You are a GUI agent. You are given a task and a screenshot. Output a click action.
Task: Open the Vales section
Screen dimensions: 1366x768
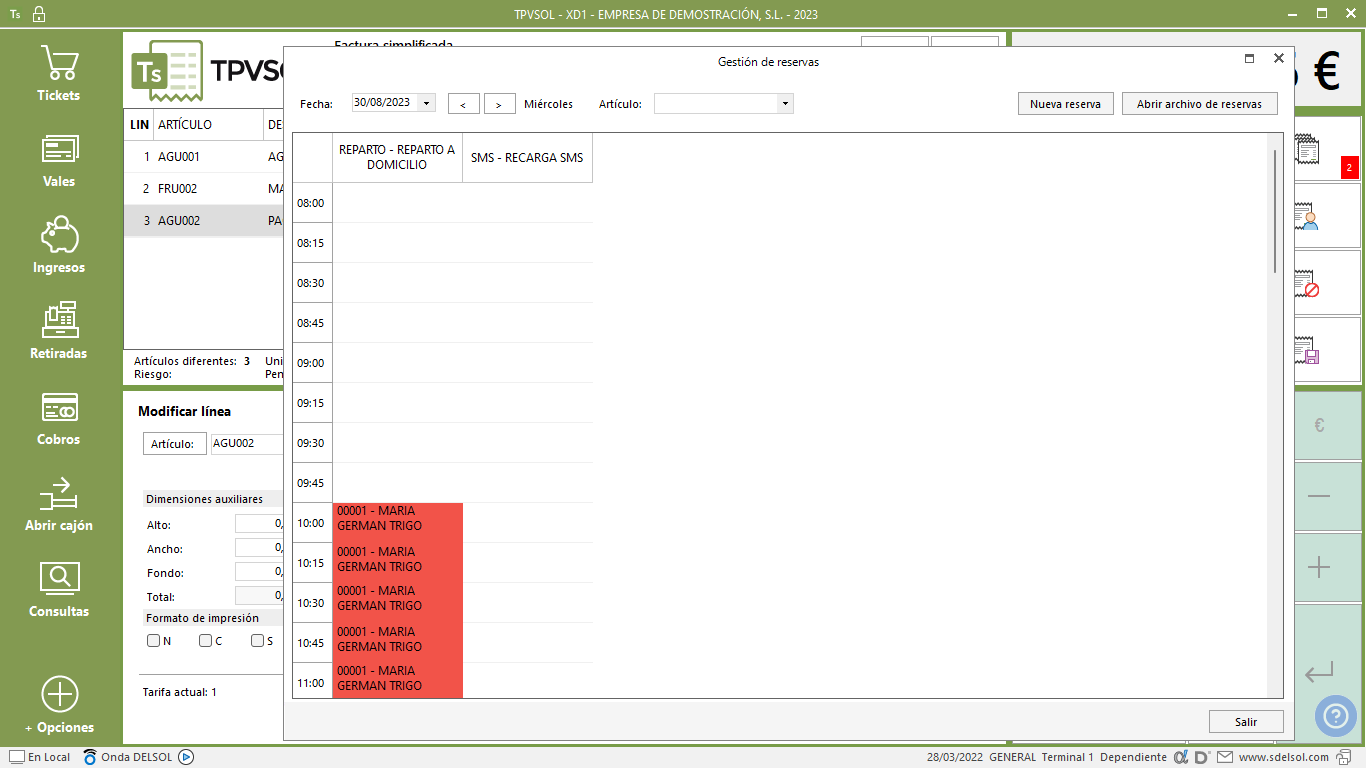click(x=59, y=160)
